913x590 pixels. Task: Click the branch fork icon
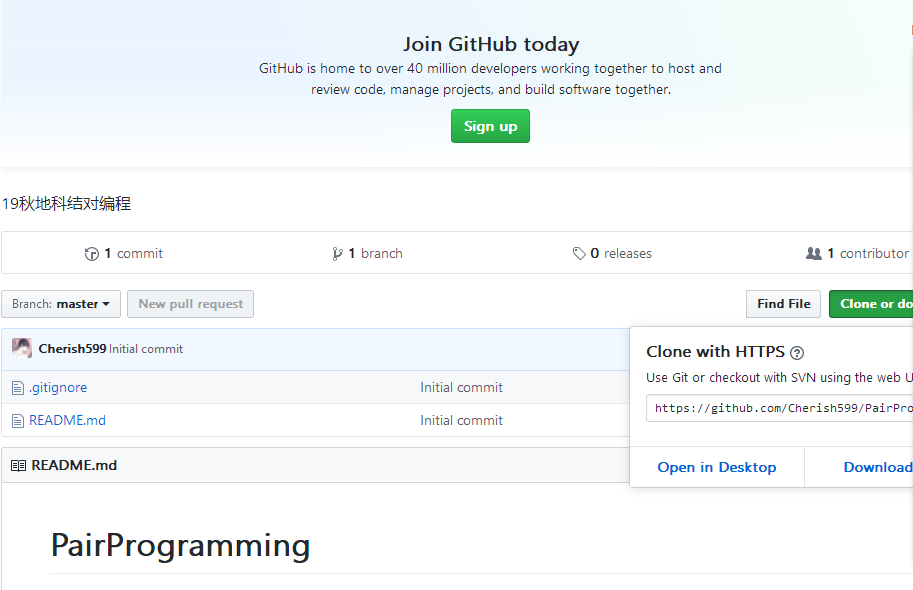point(337,254)
